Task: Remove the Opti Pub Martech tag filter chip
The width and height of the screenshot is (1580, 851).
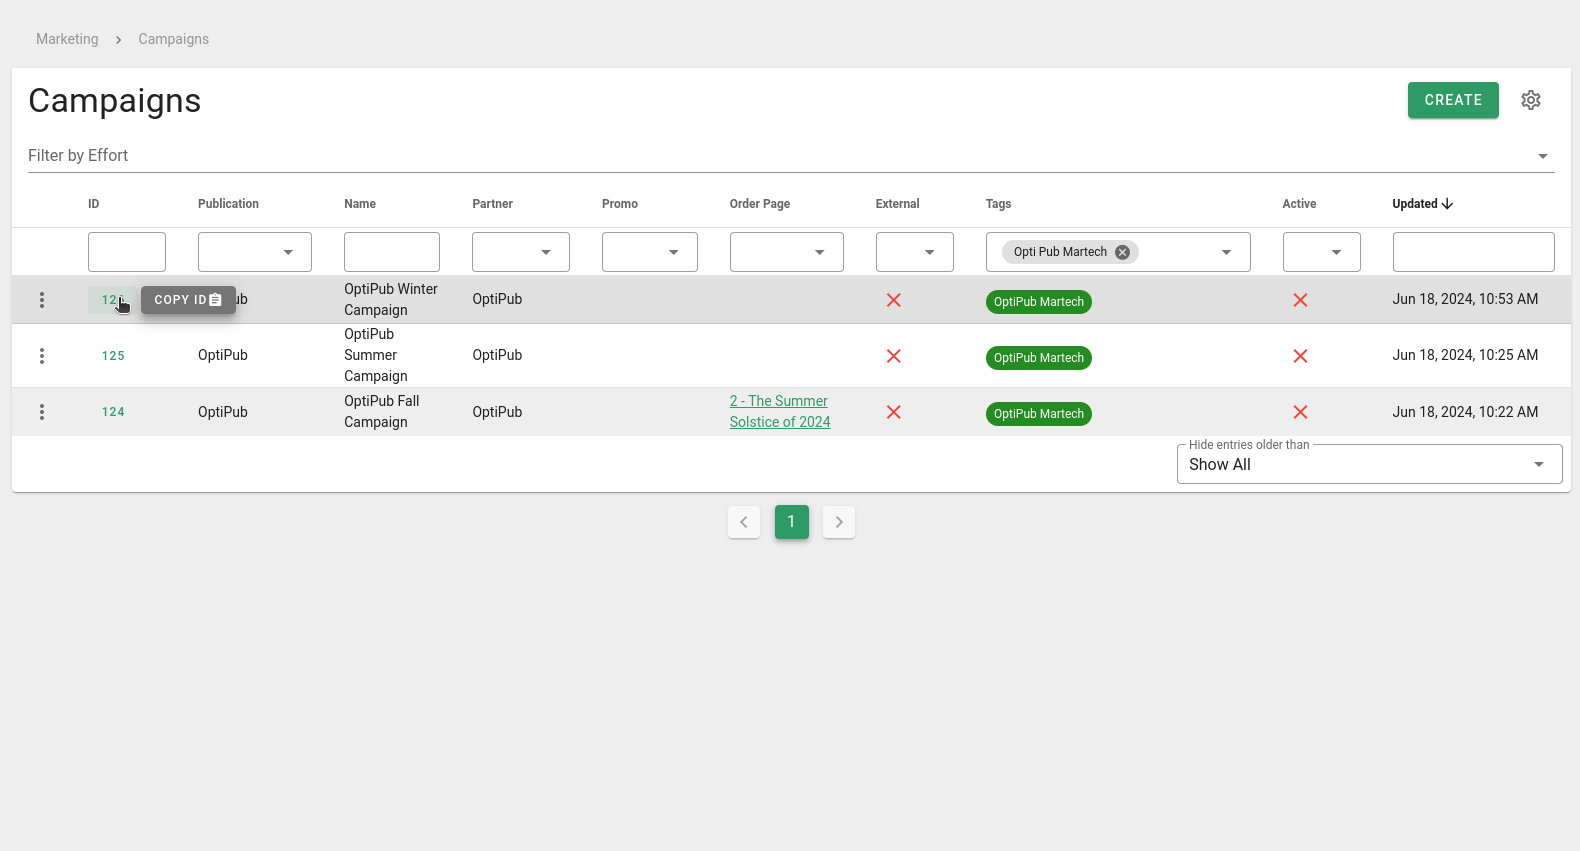Action: 1122,252
